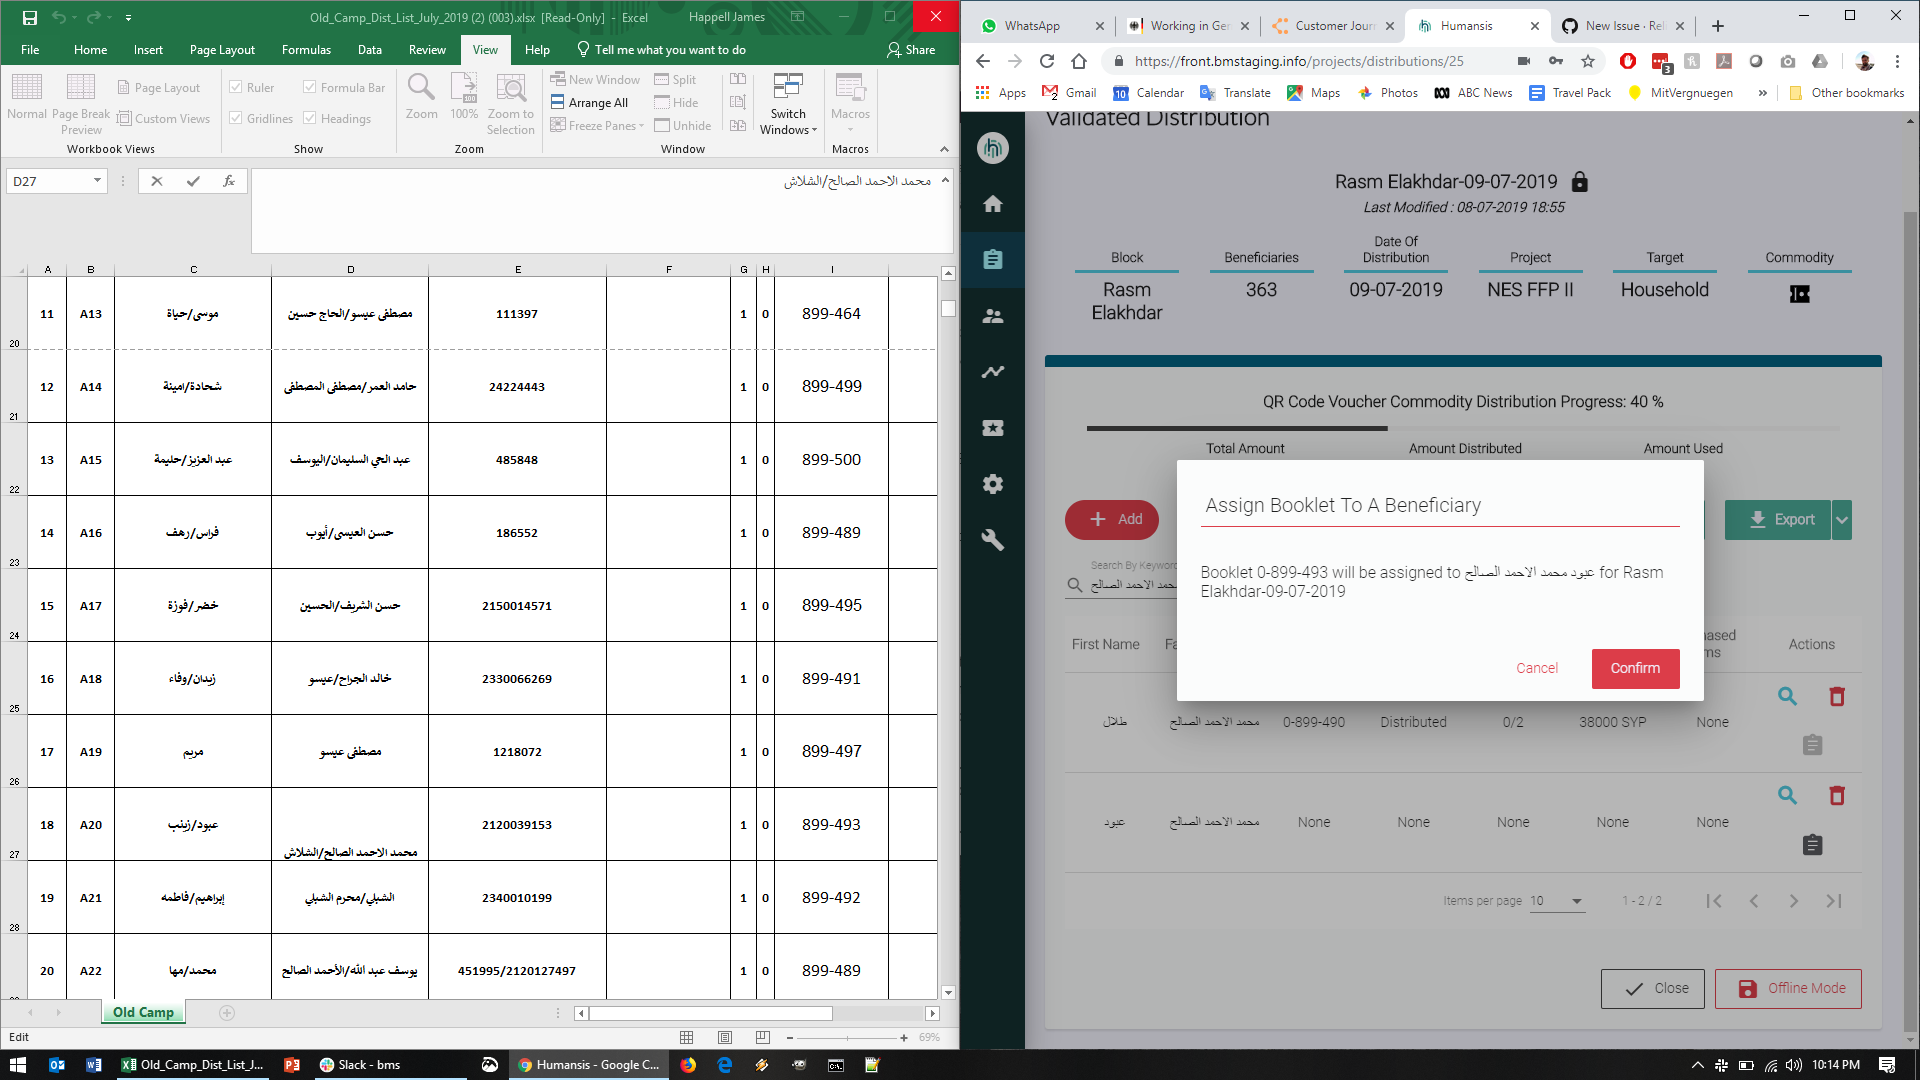The height and width of the screenshot is (1080, 1920).
Task: Toggle the Gridlines checkbox
Action: click(x=237, y=118)
